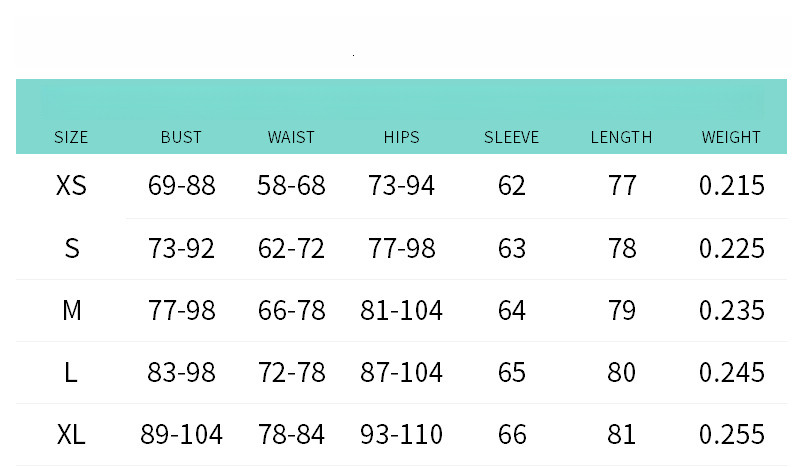Select the 93-110 hips value
This screenshot has width=801, height=467.
[402, 435]
